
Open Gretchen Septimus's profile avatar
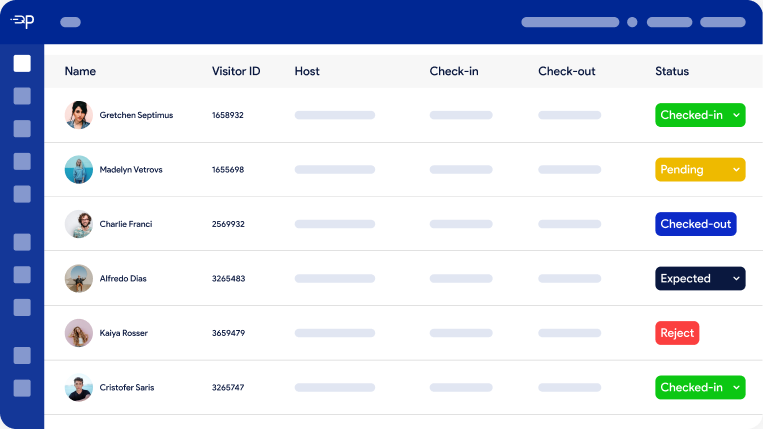[79, 115]
